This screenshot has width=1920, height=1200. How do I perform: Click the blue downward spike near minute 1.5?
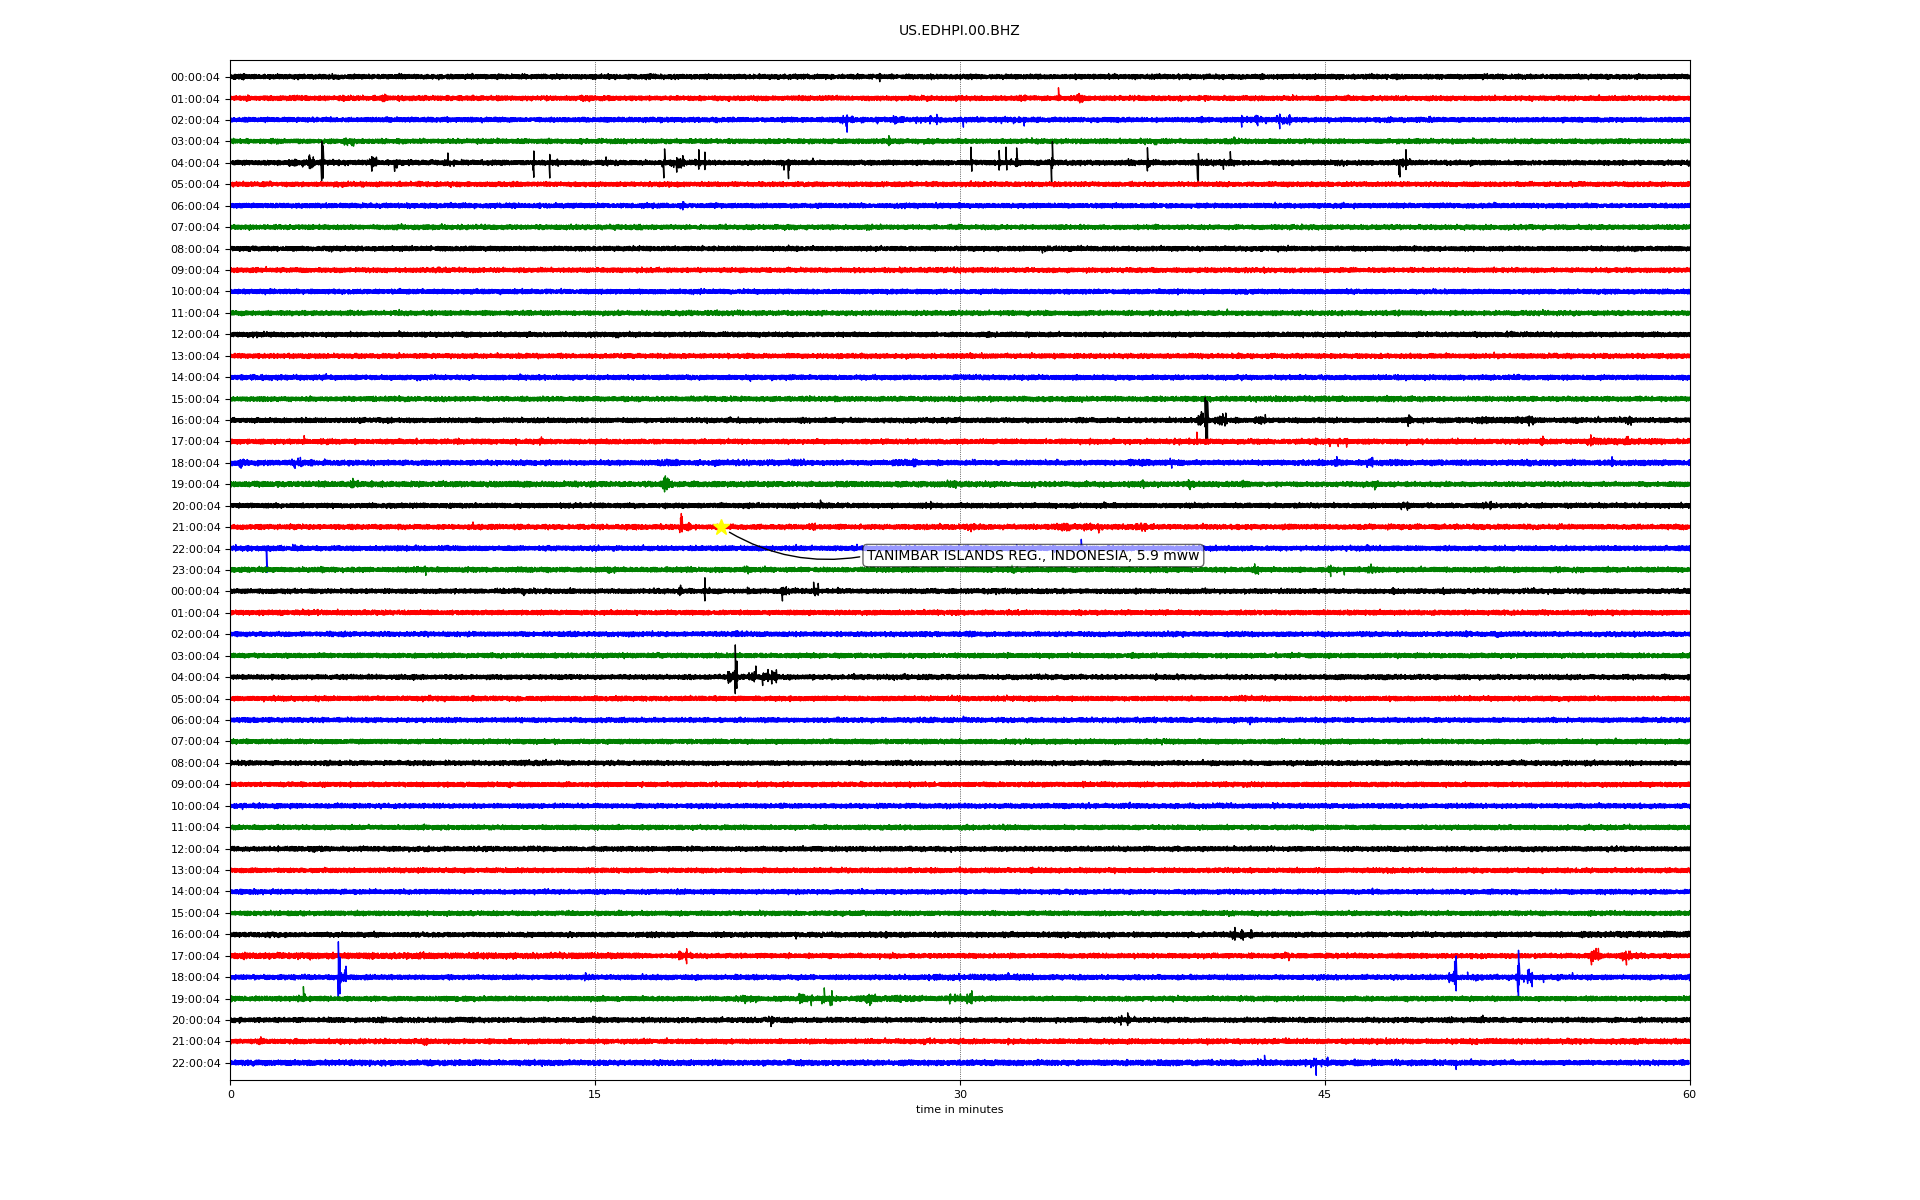point(266,557)
